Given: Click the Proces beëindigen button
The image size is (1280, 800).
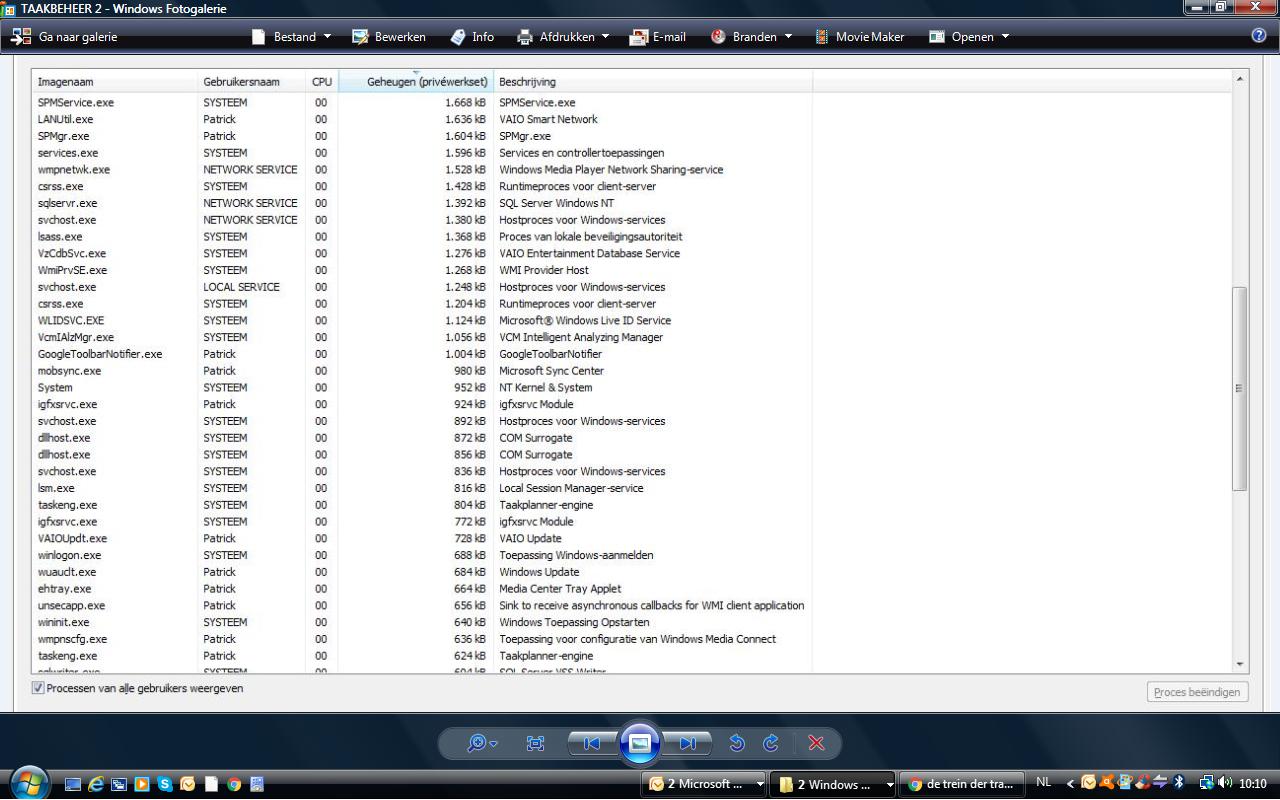Looking at the screenshot, I should (1197, 692).
